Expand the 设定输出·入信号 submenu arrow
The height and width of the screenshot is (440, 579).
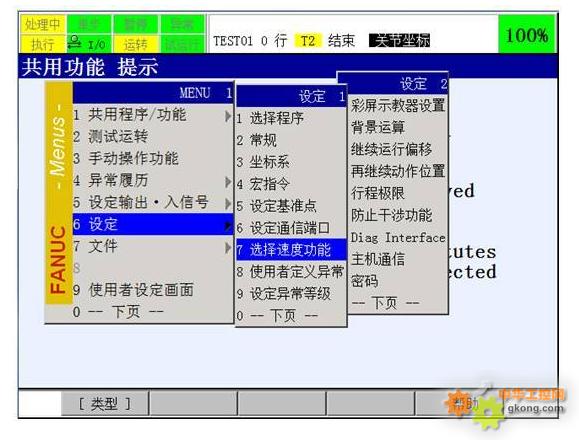click(228, 203)
